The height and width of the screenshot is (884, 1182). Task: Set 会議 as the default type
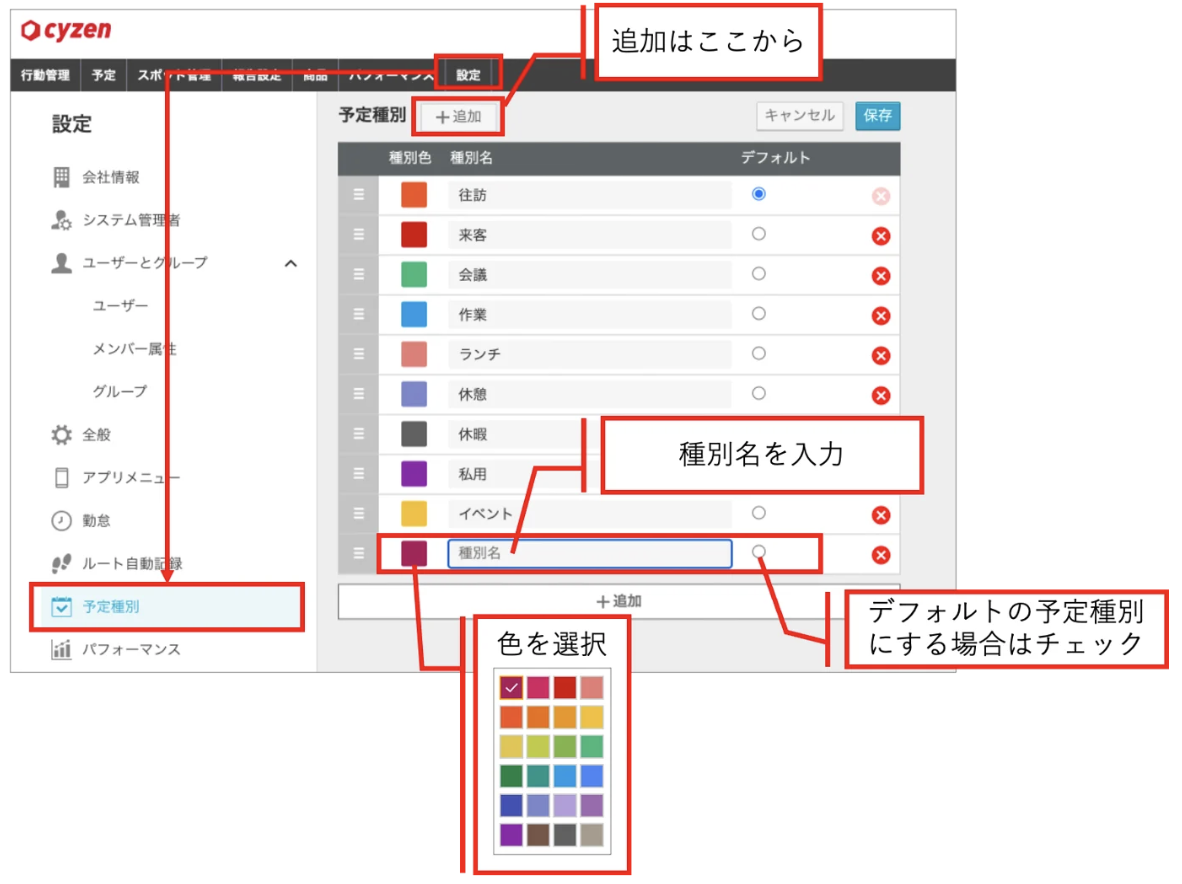[758, 274]
